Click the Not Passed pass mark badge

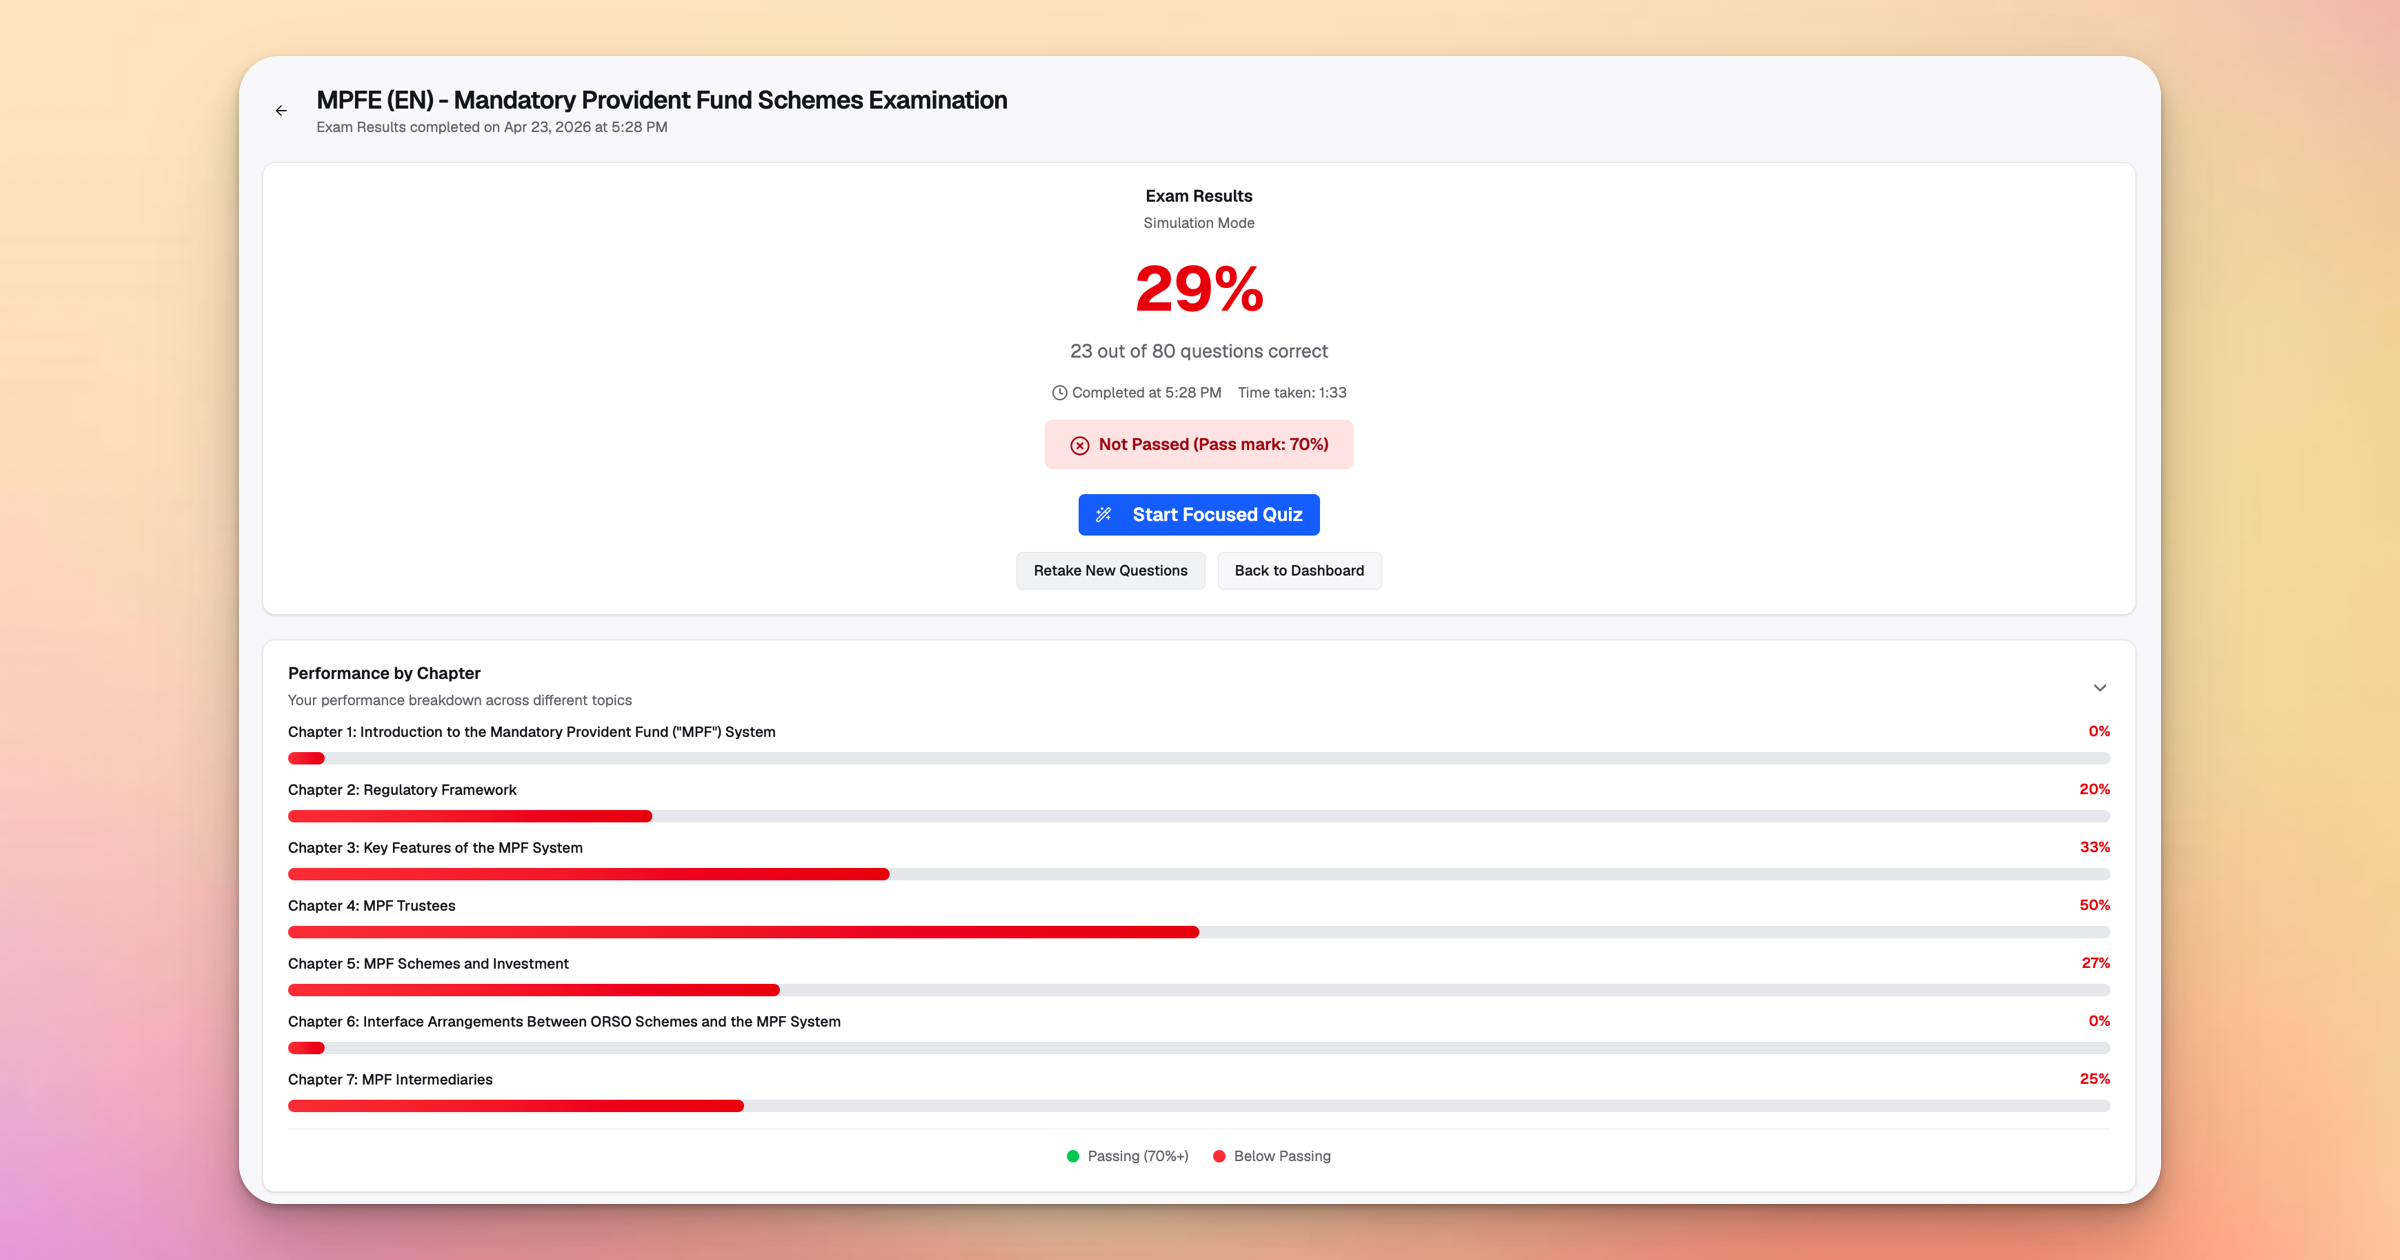[x=1198, y=445]
